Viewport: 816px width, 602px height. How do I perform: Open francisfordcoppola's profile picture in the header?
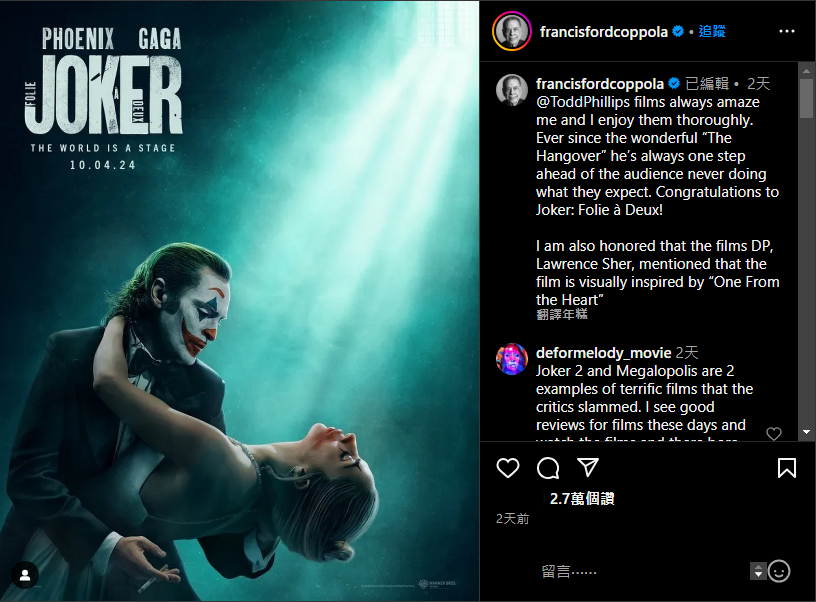[x=511, y=31]
